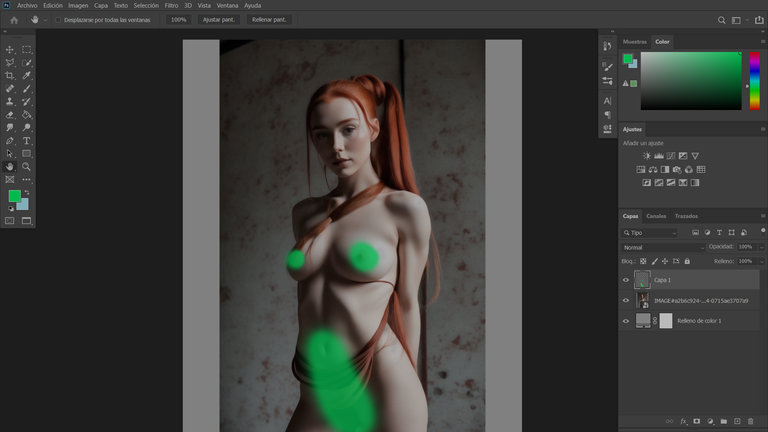
Task: Add a Photo Filter camera adjustment
Action: point(677,169)
